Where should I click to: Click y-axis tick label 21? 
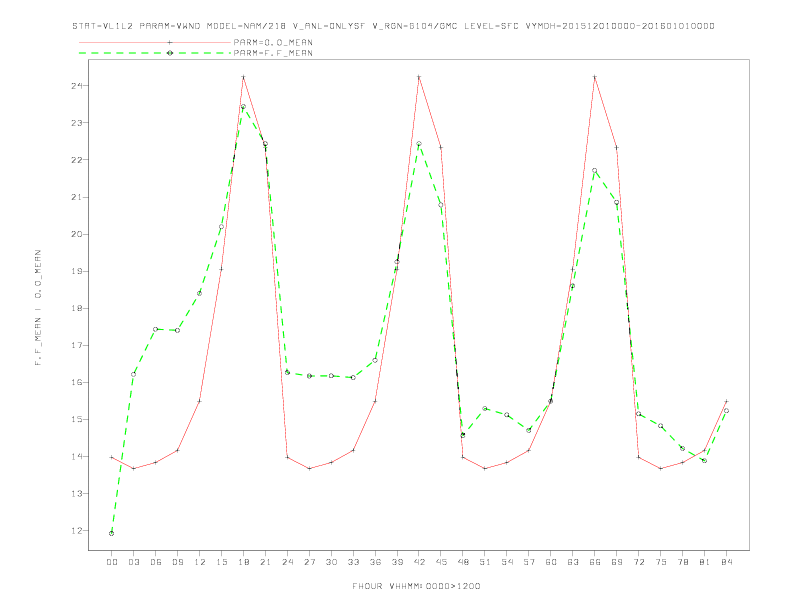[77, 197]
